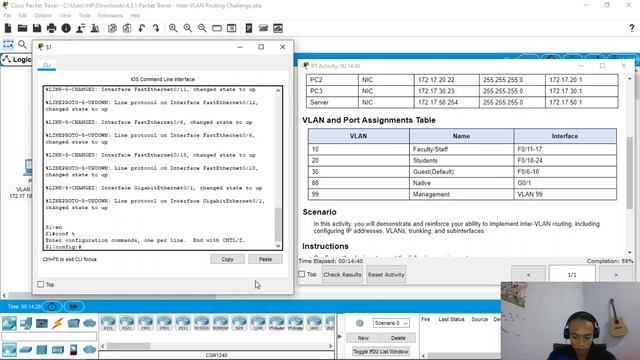Click Guest(Default) cell in VLAN table
Viewport: 640px width, 360px height.
pyautogui.click(x=461, y=172)
